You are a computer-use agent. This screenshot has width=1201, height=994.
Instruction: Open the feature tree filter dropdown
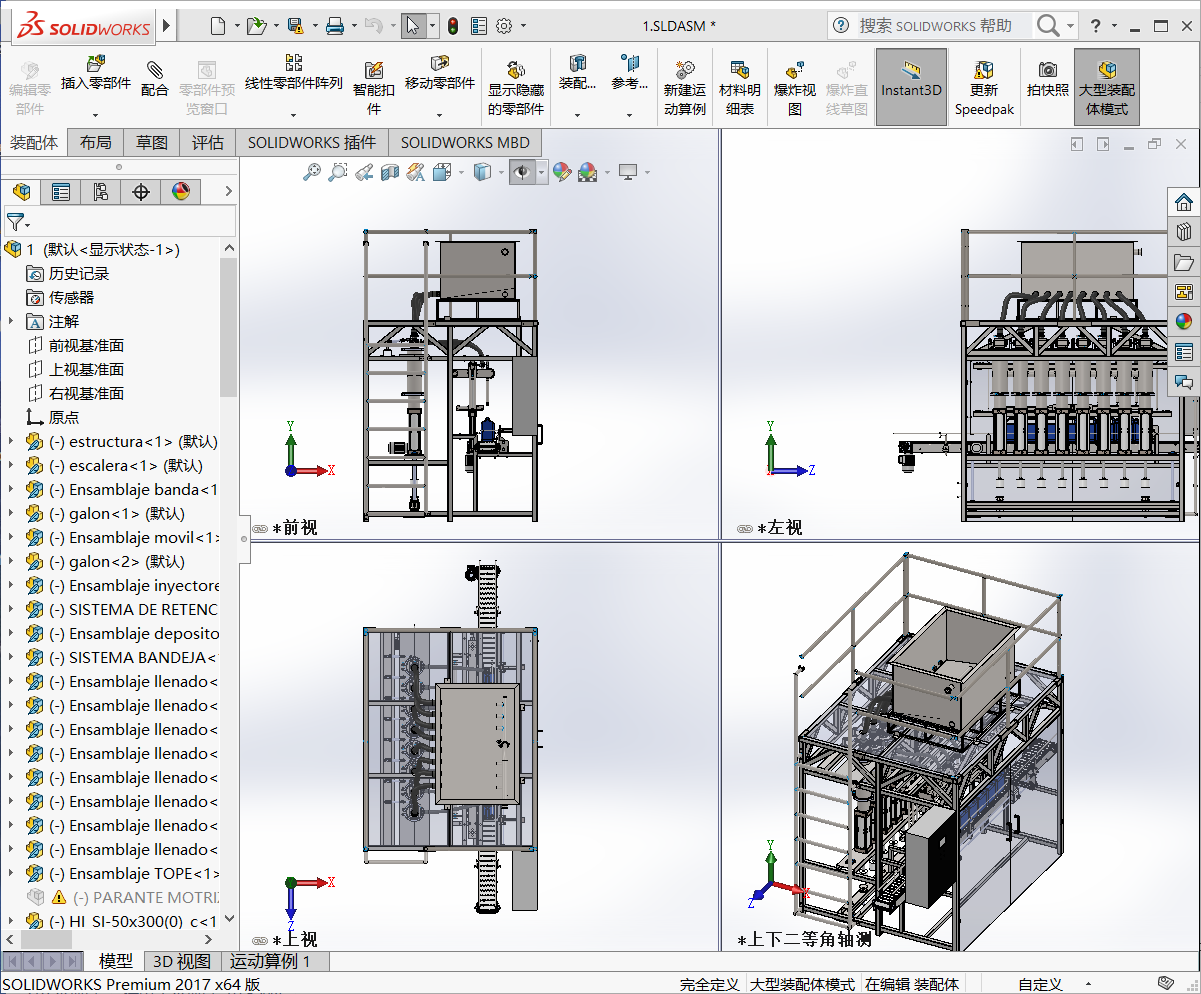pyautogui.click(x=19, y=221)
